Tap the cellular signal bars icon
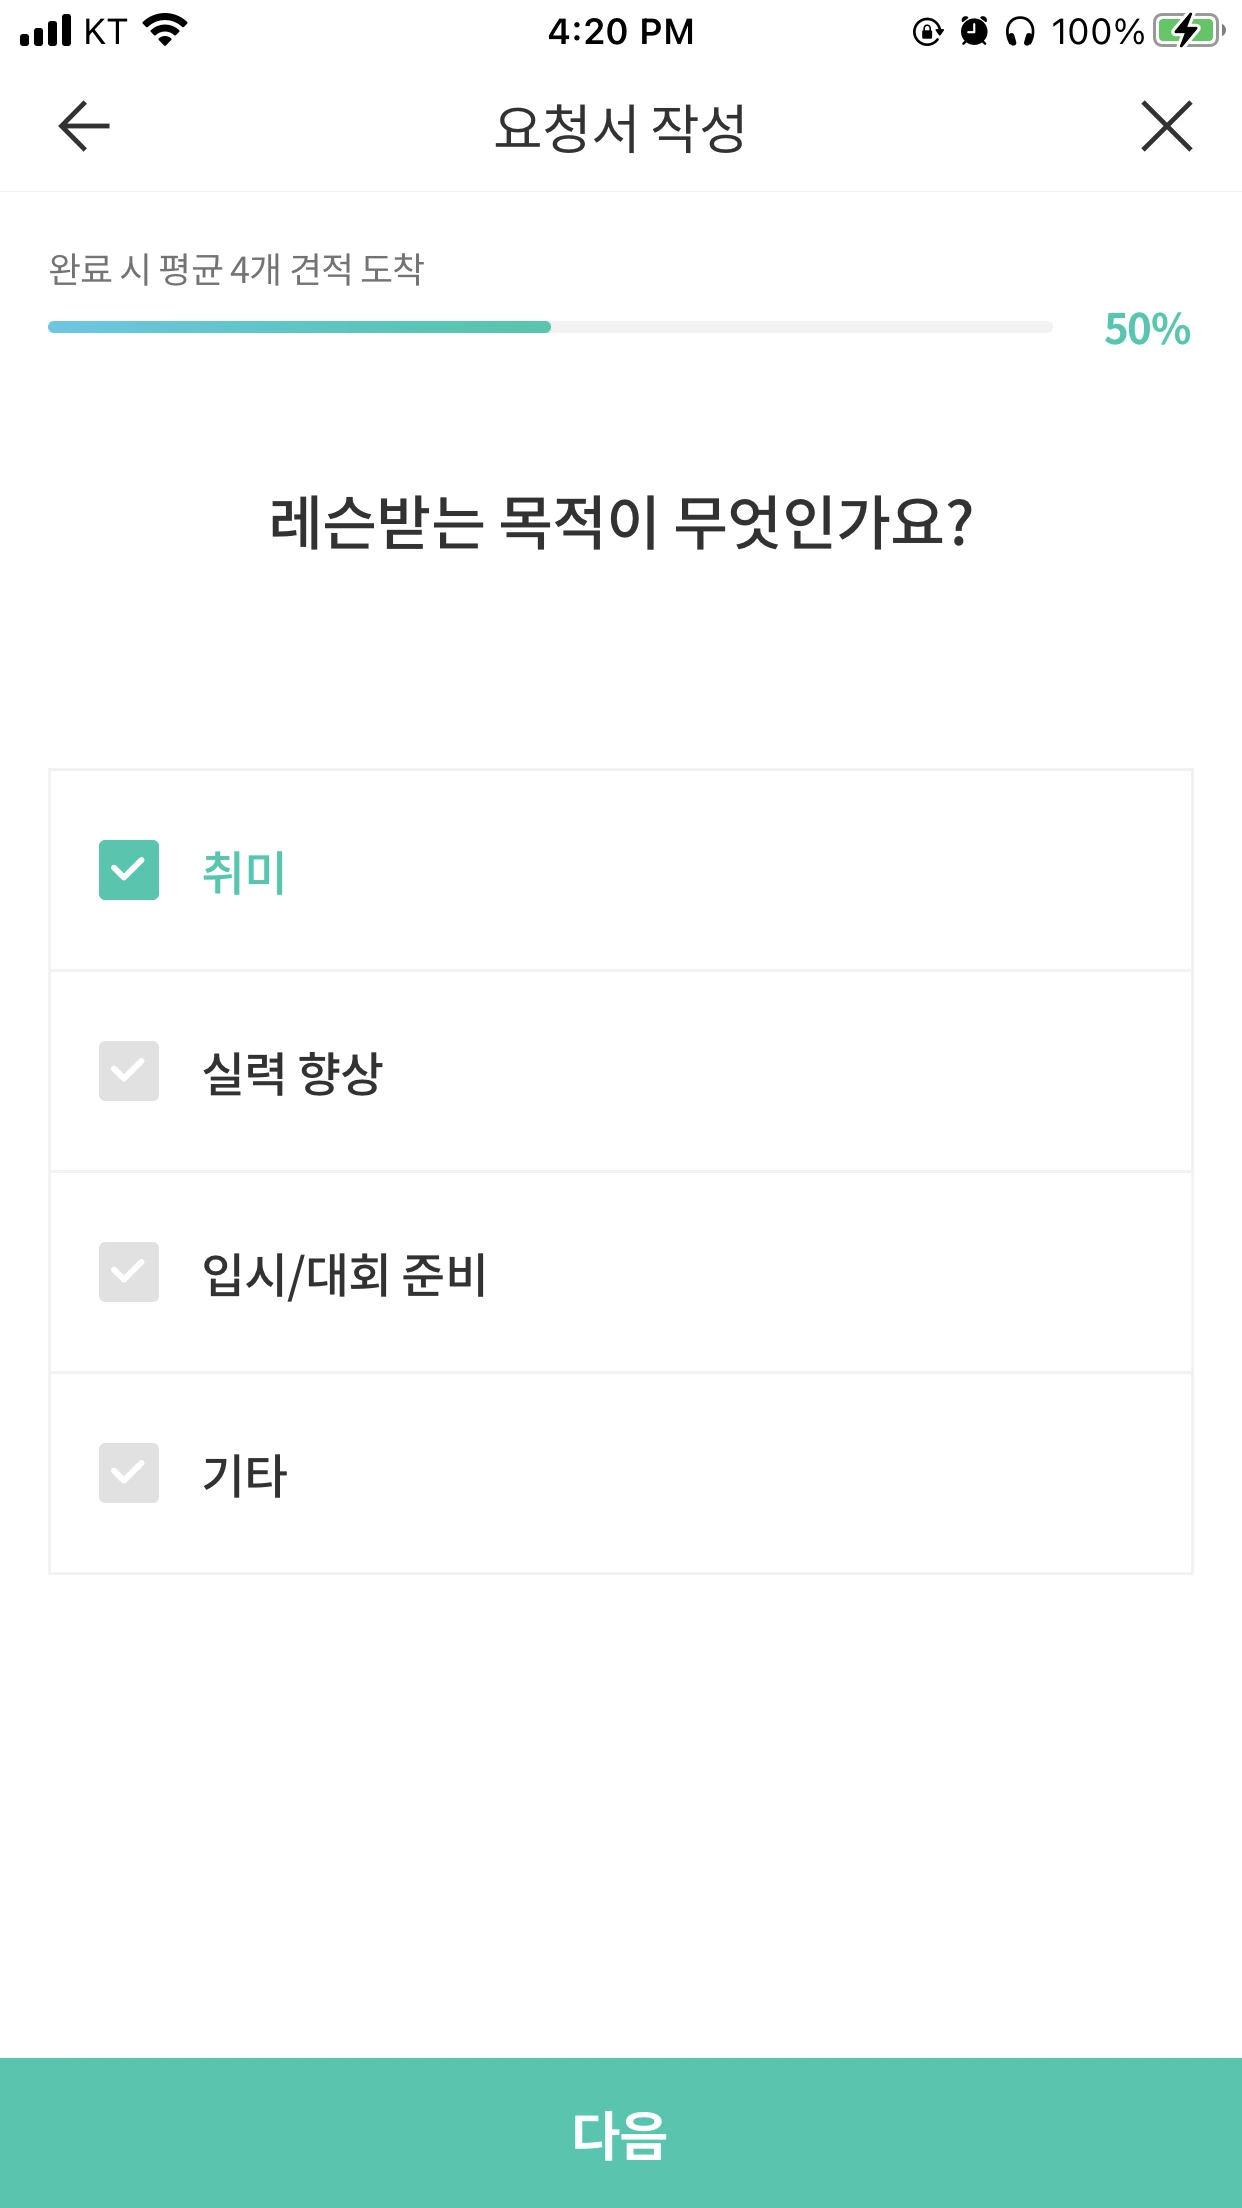Screen dimensions: 1242x2208 pos(46,31)
